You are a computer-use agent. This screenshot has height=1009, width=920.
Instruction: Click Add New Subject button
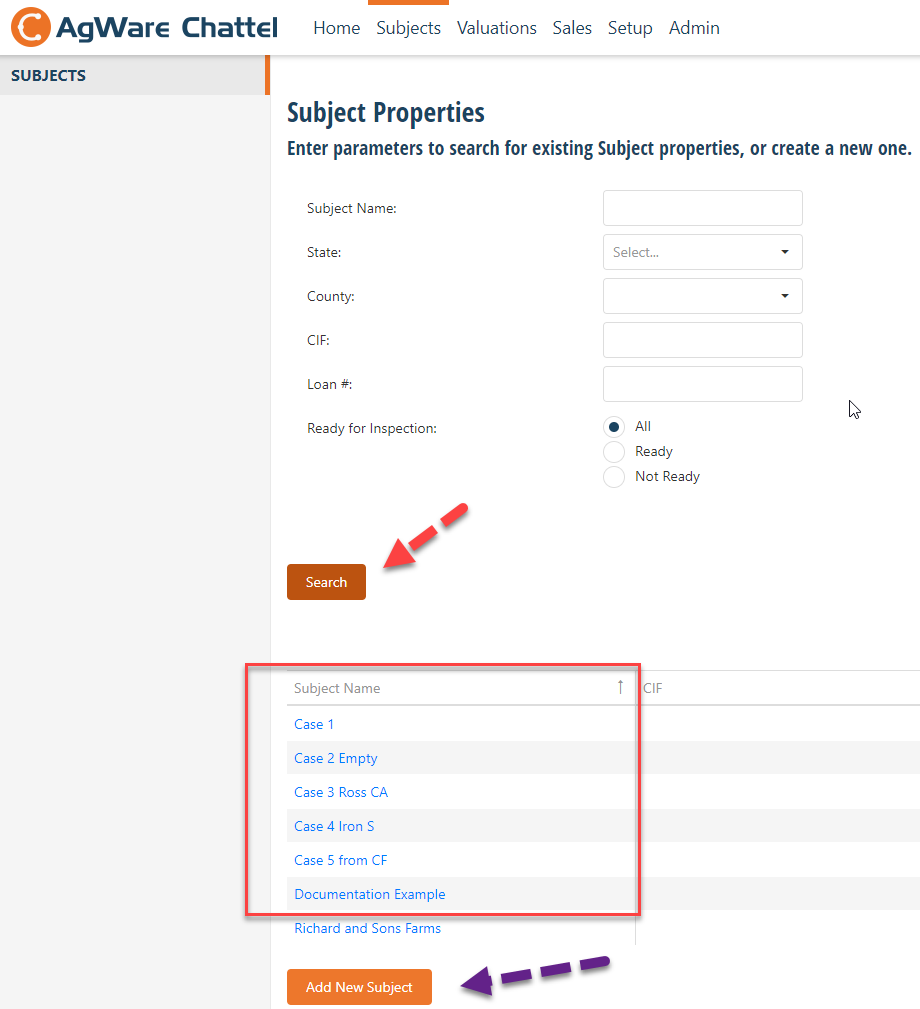359,986
